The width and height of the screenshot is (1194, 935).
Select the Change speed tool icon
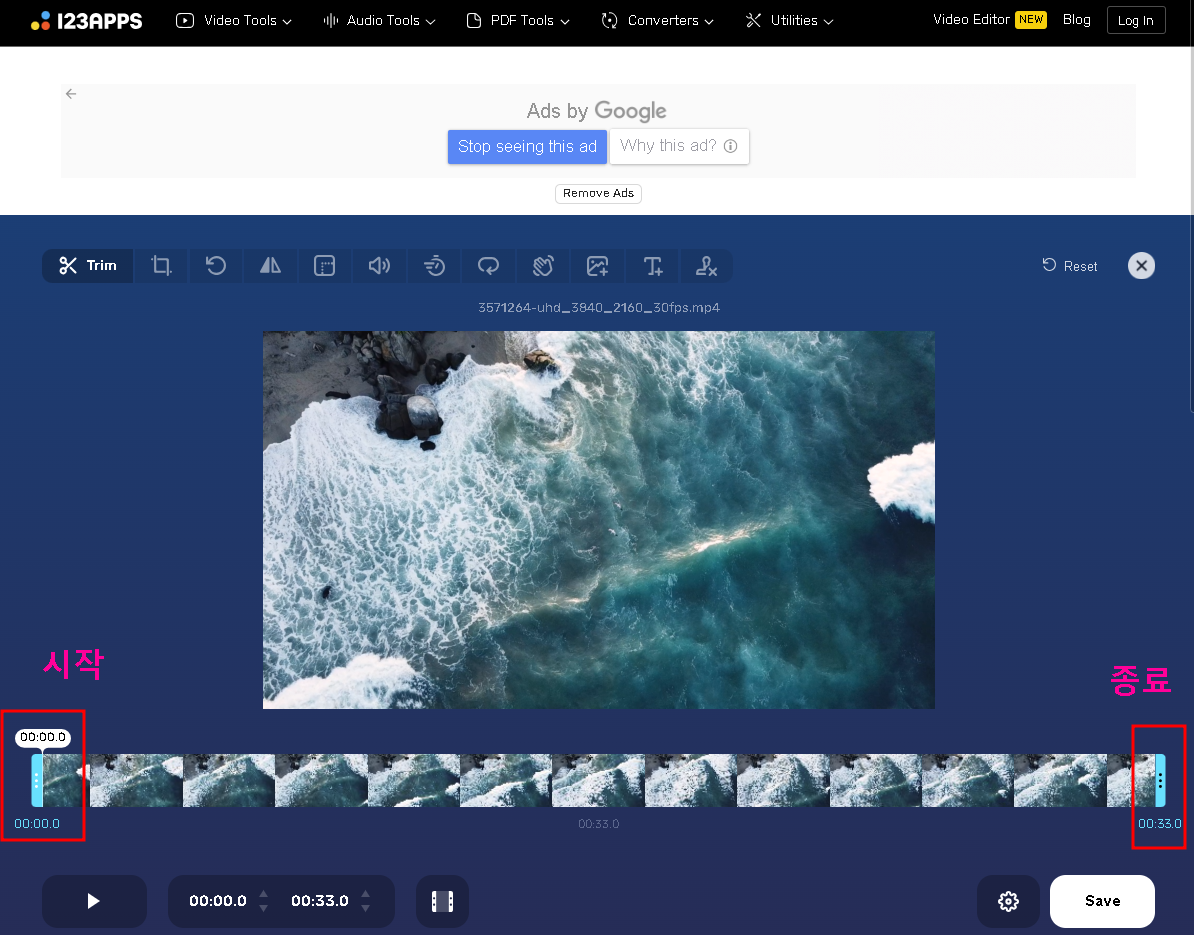click(434, 266)
